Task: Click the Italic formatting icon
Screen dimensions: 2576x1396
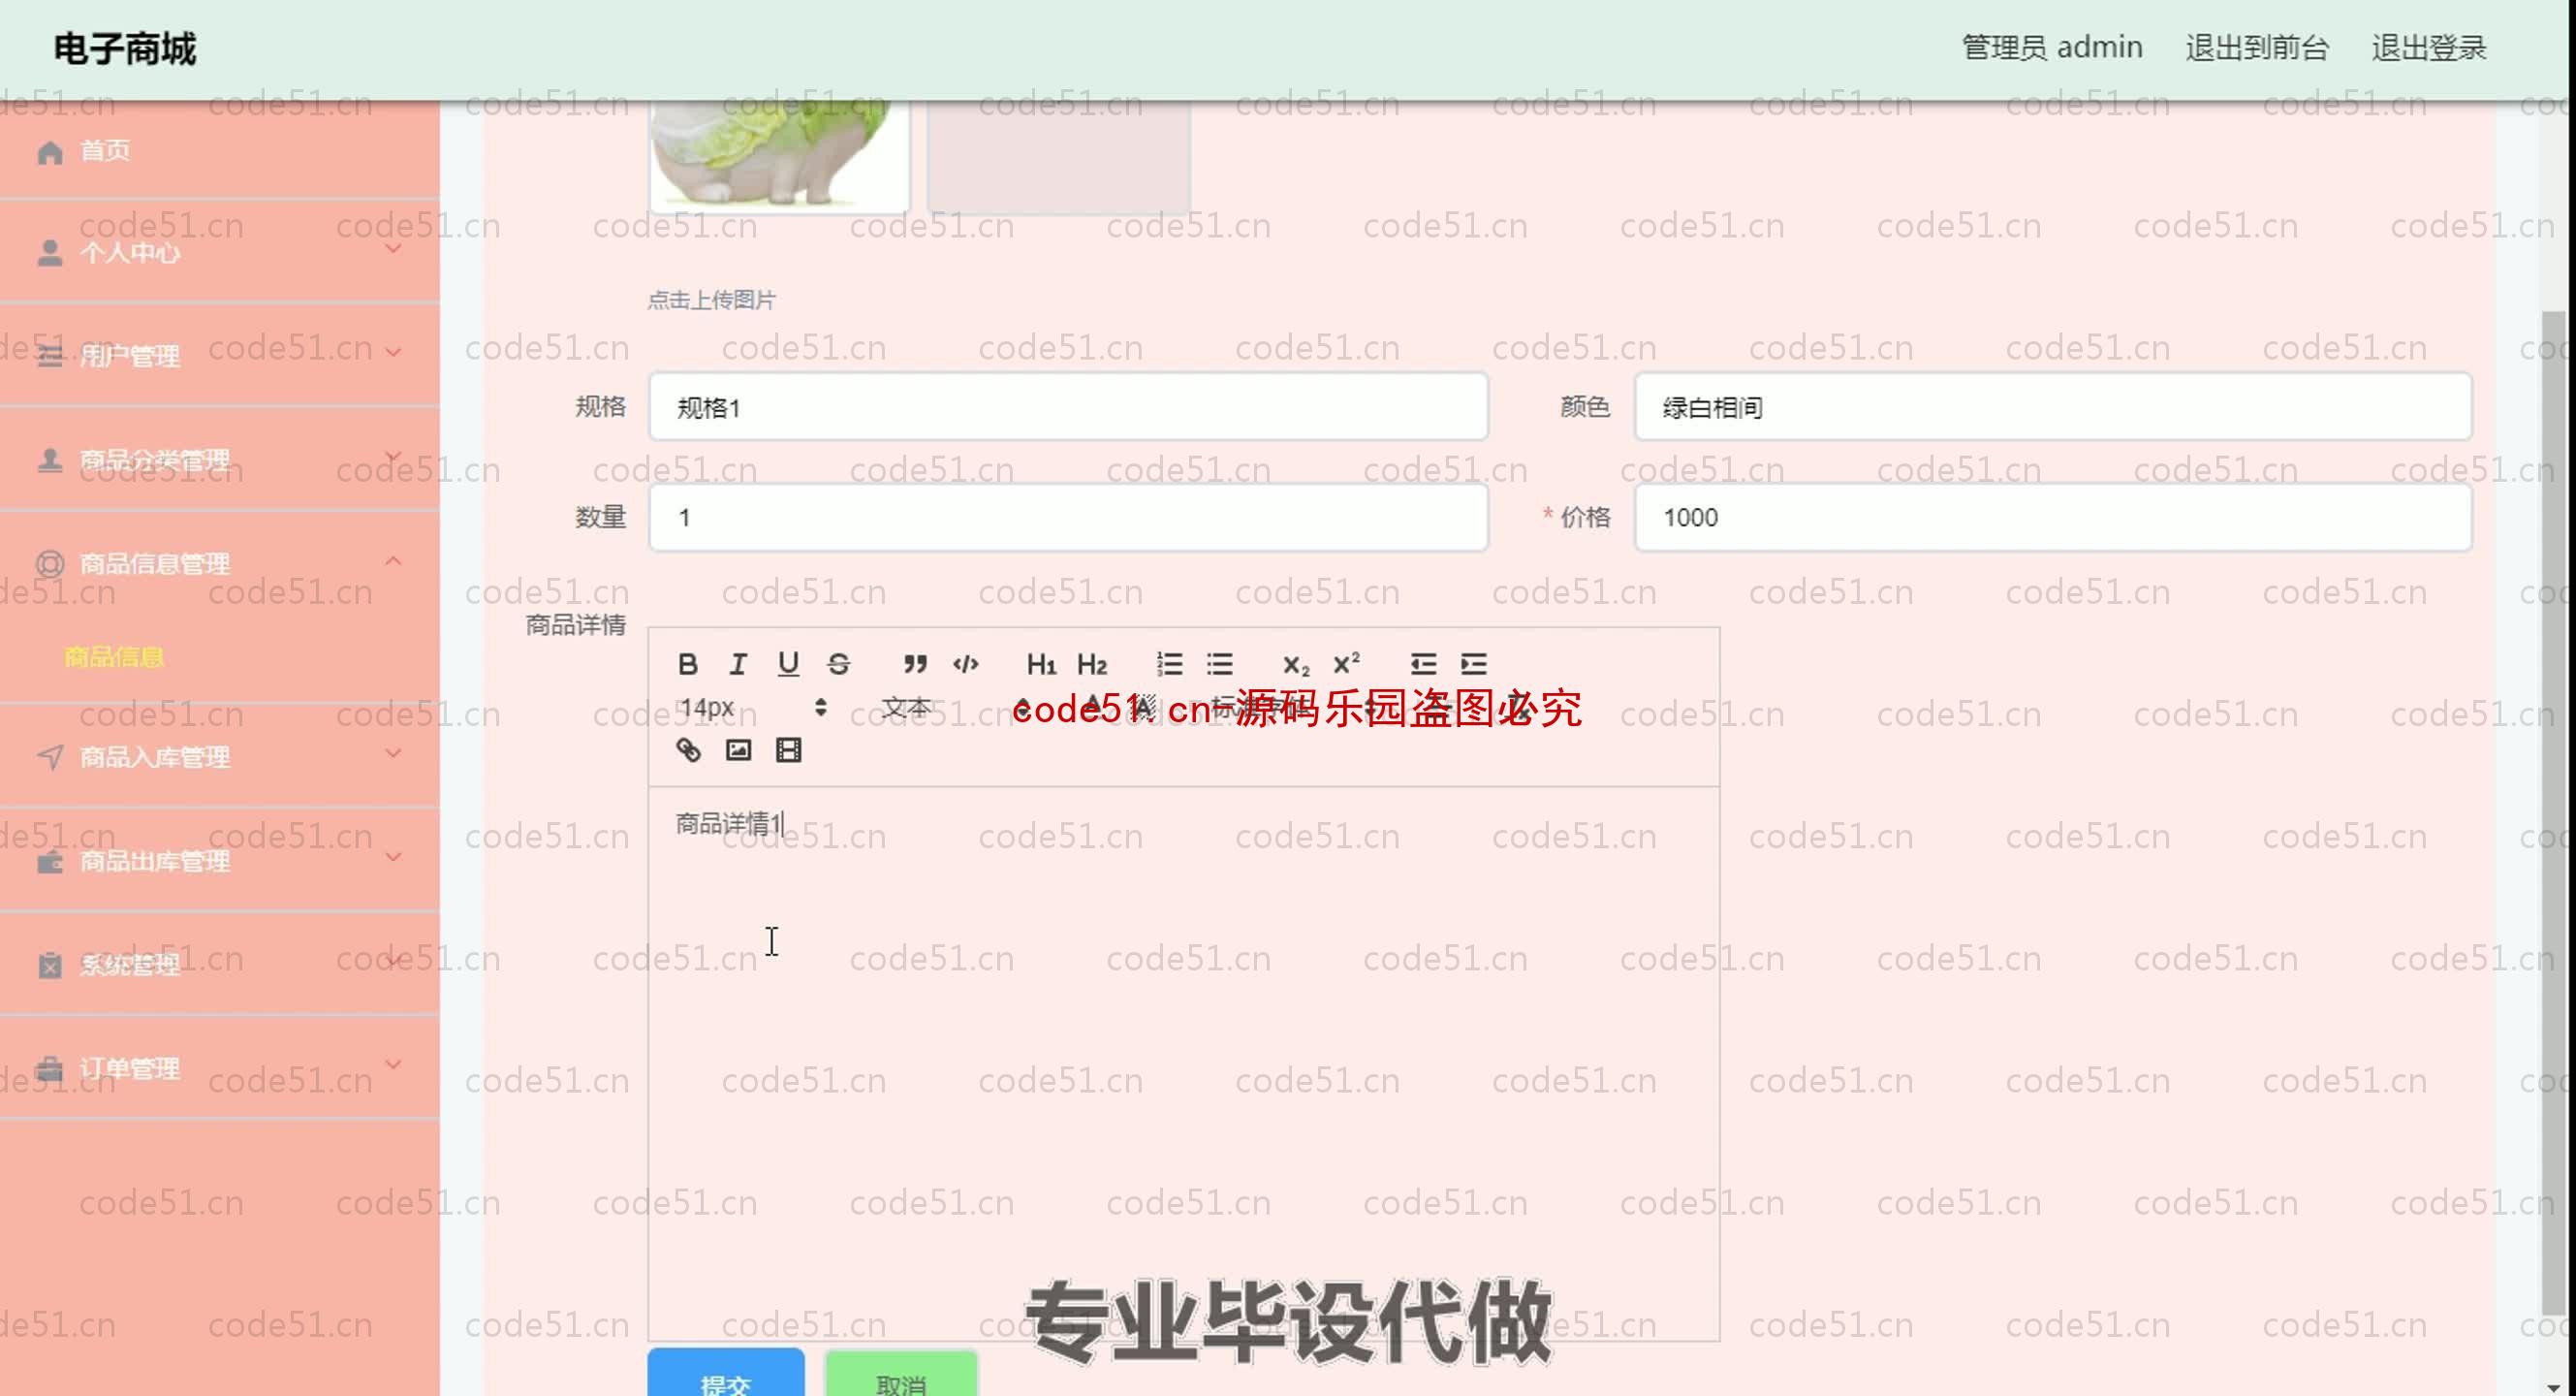Action: 736,664
